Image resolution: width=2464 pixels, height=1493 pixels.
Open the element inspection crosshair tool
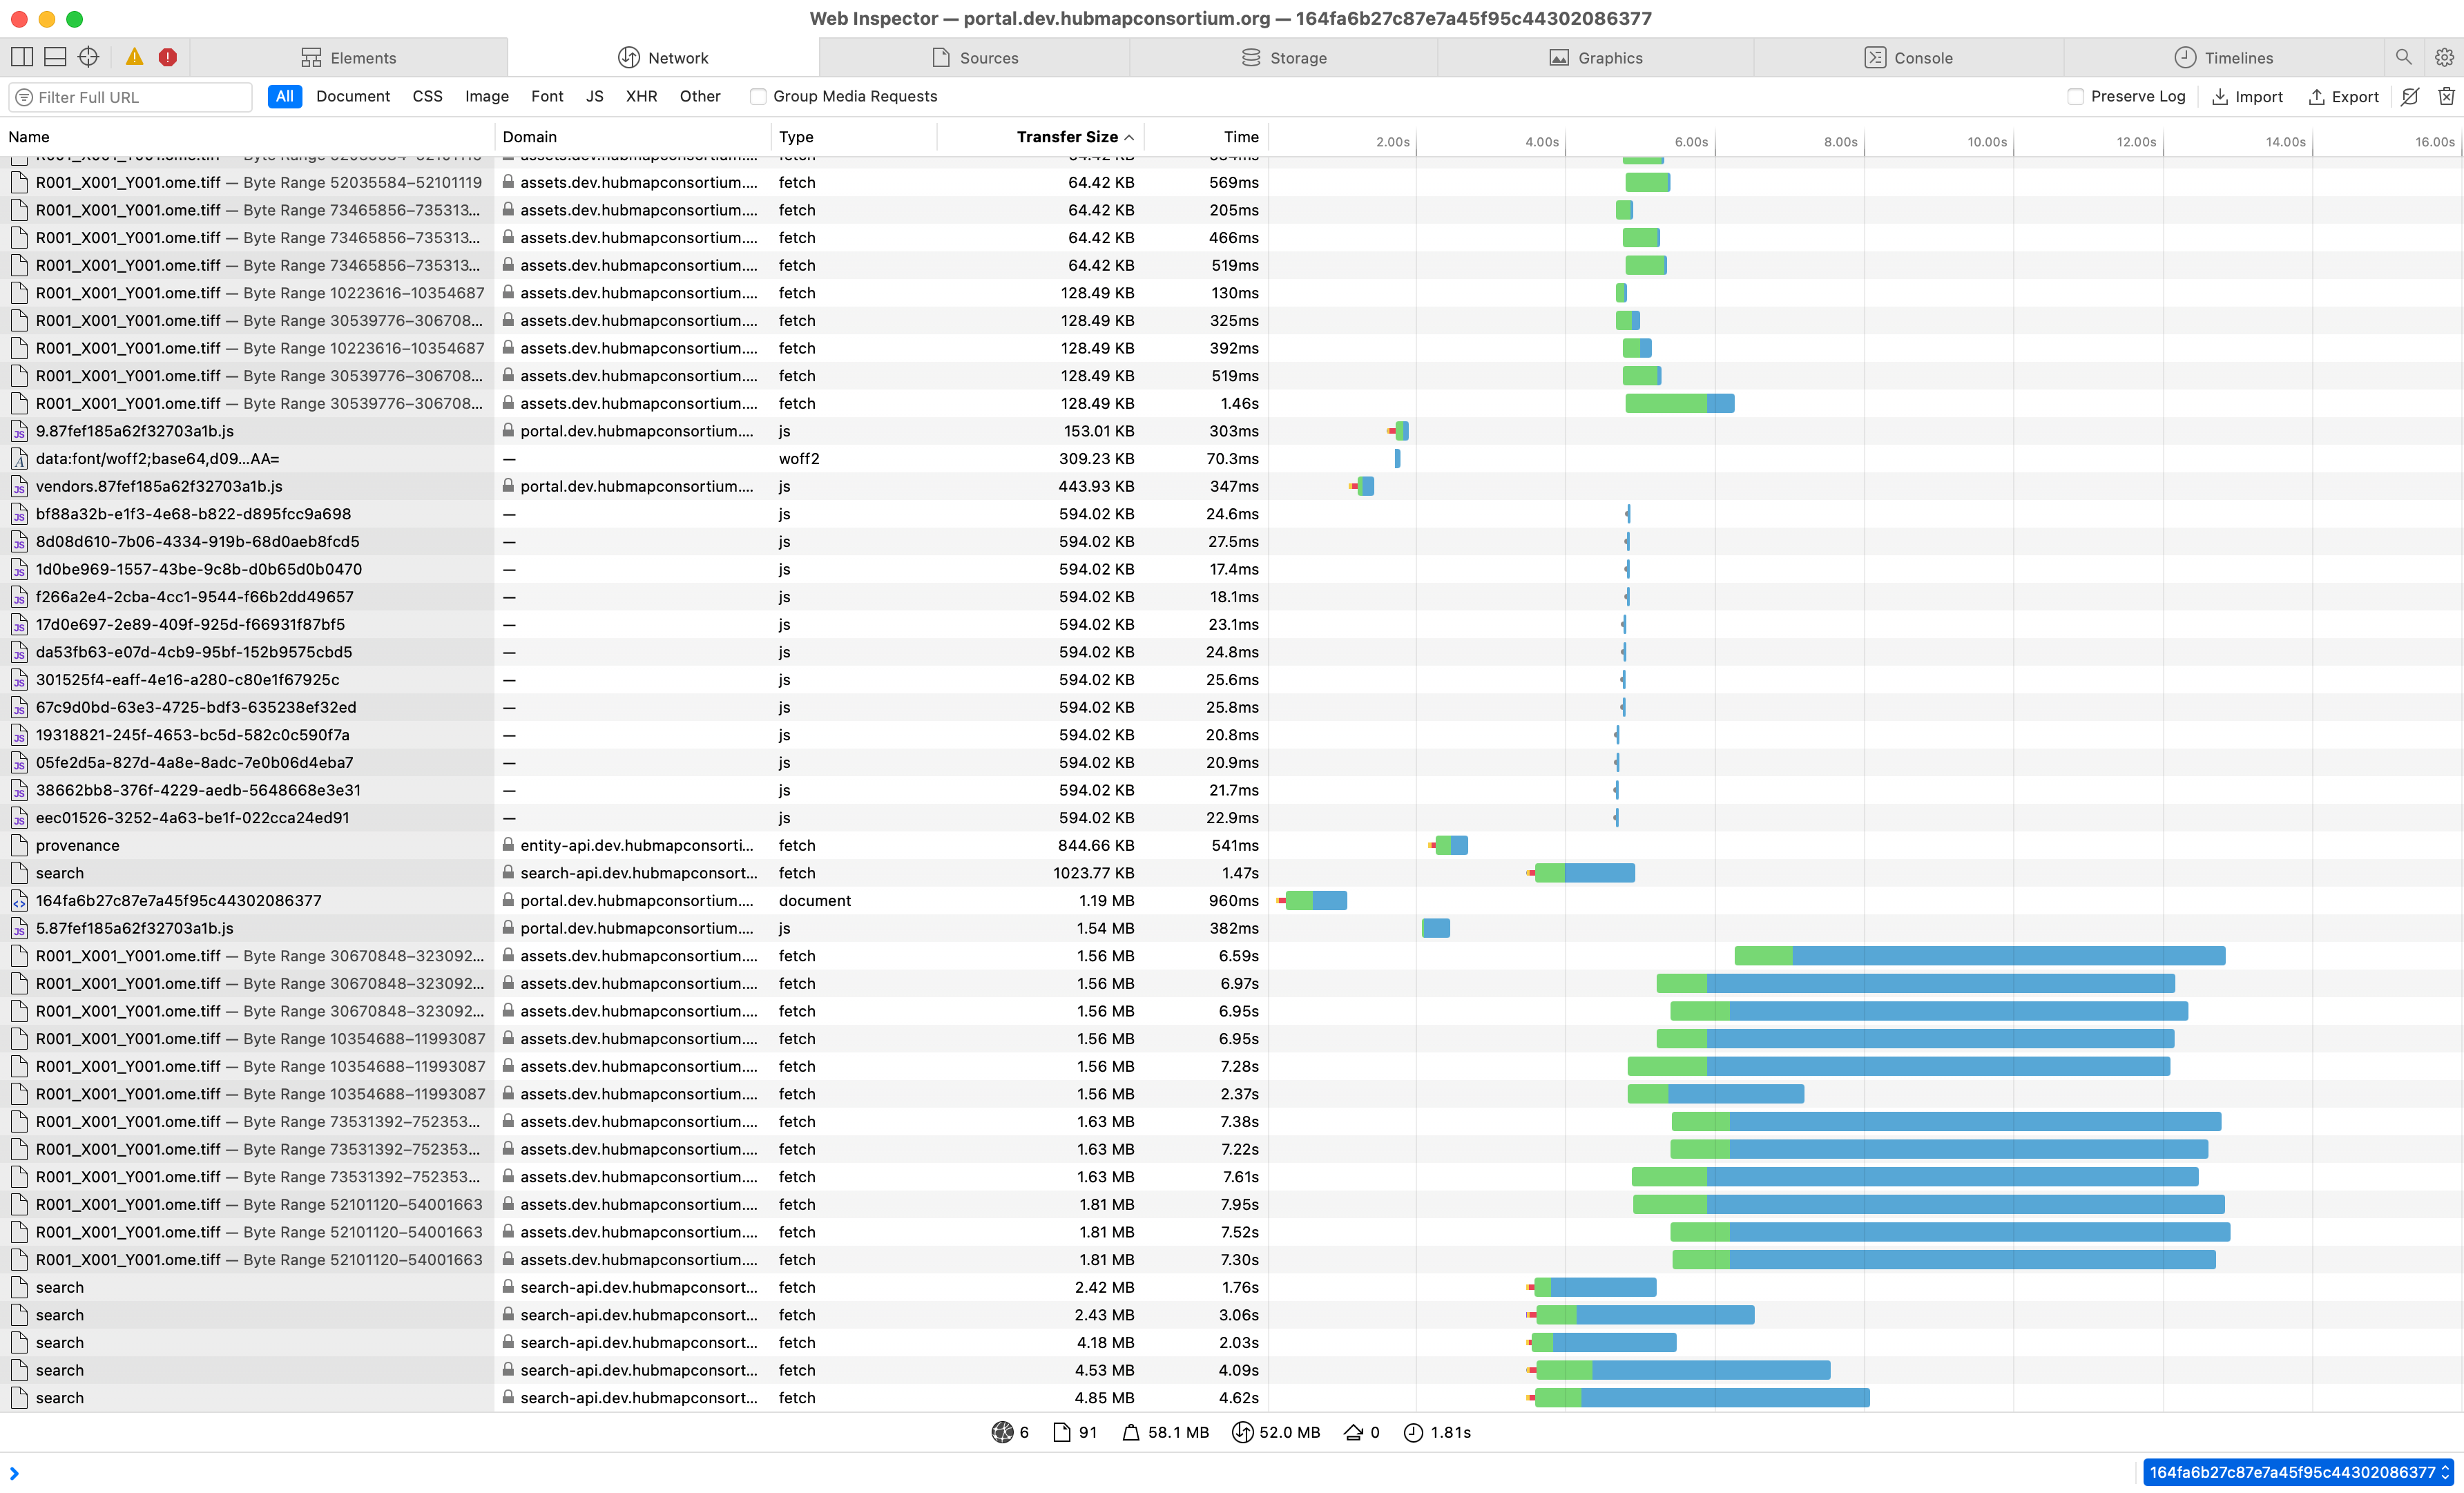[88, 57]
